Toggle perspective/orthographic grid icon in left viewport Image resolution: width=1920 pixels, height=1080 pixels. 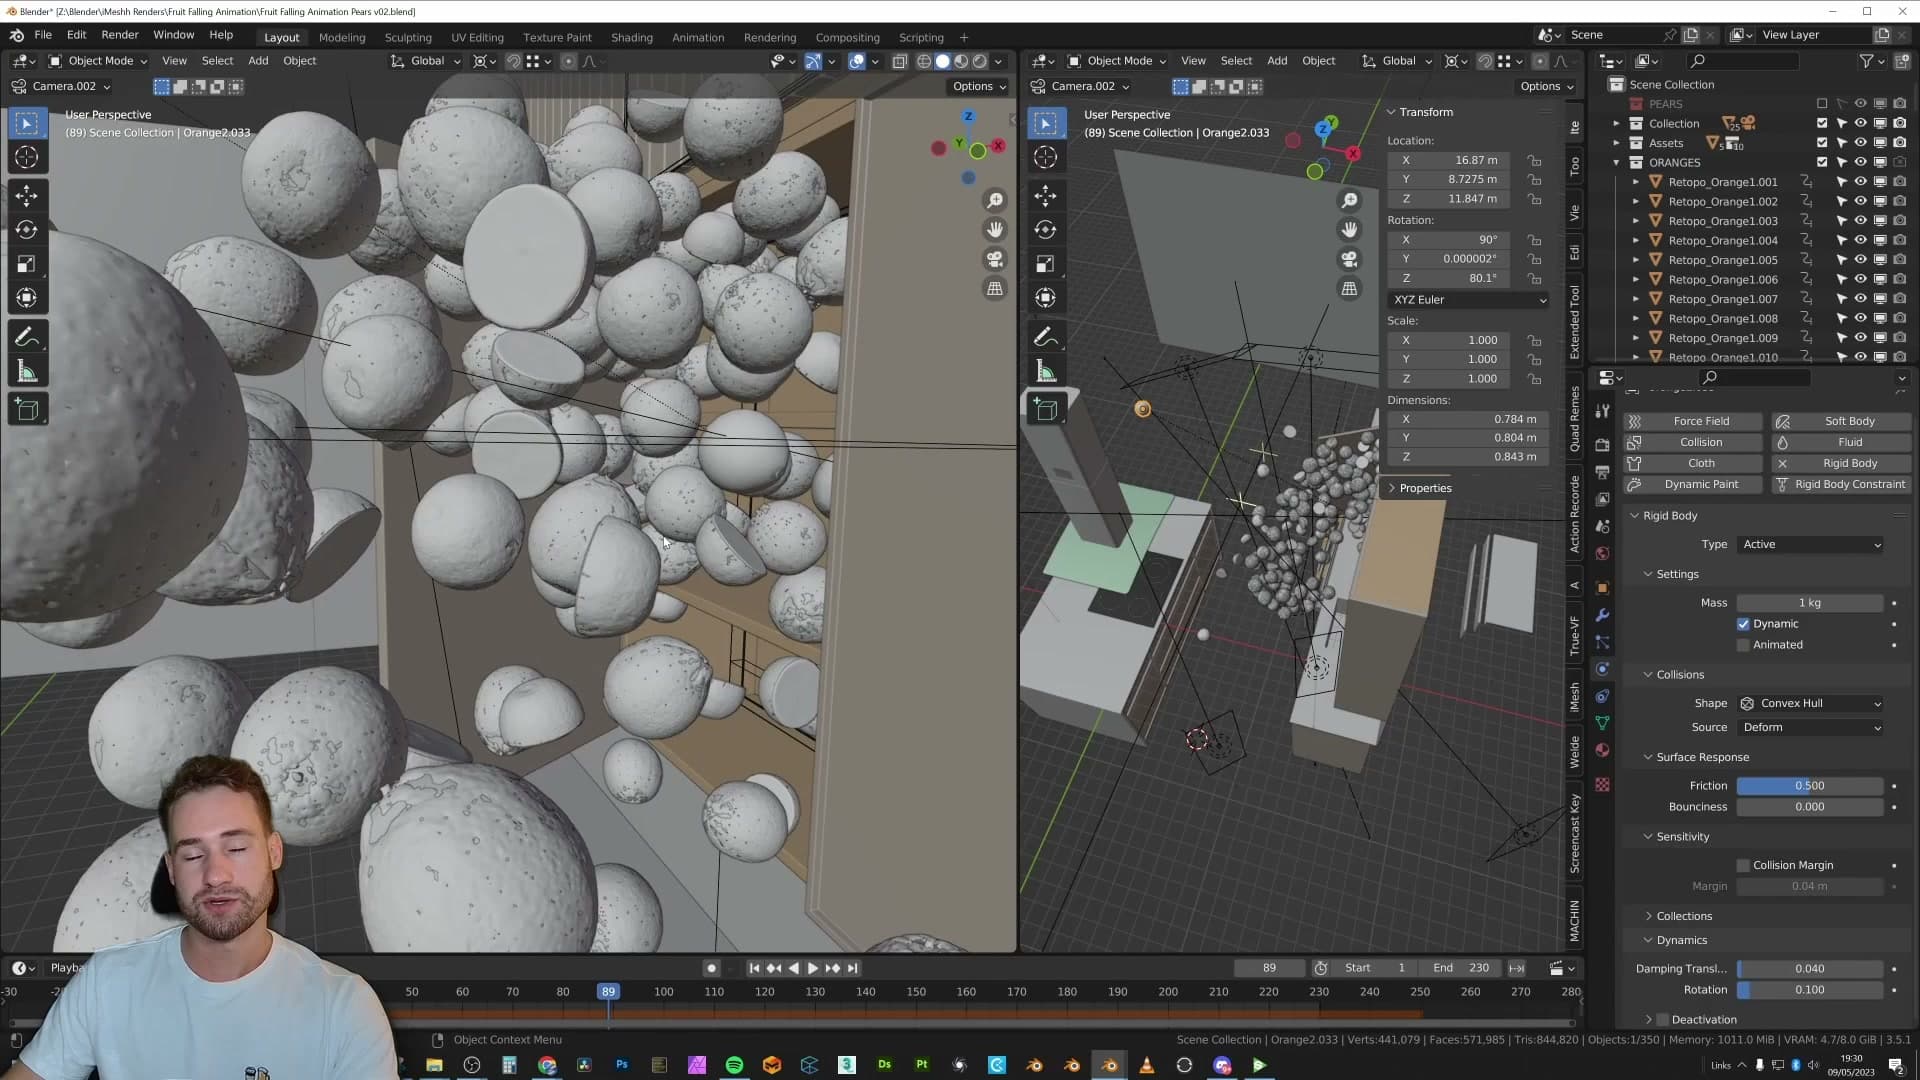click(x=995, y=289)
